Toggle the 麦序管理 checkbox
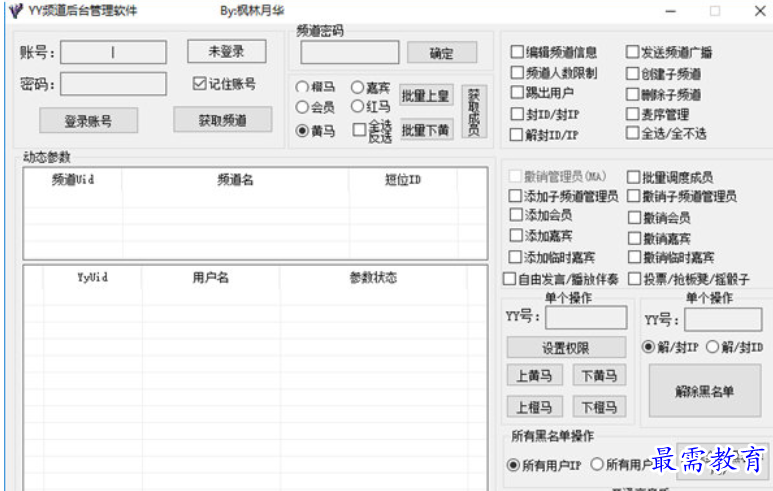Image resolution: width=773 pixels, height=491 pixels. click(632, 114)
